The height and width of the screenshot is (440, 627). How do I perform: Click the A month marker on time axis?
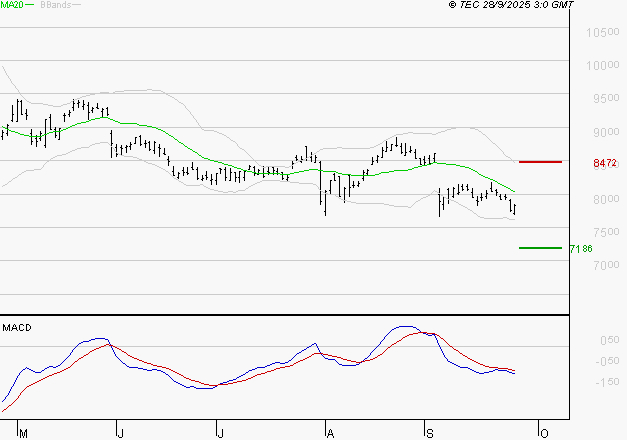click(x=330, y=434)
